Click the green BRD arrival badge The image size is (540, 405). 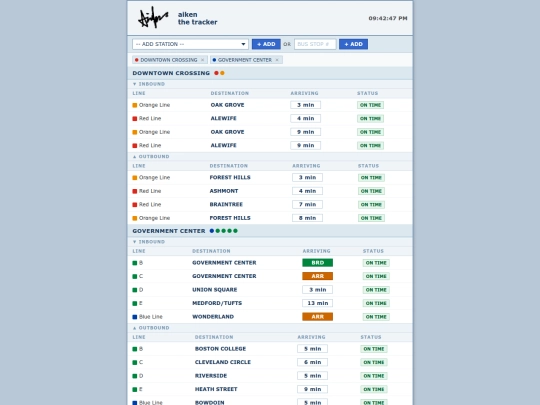(x=317, y=263)
